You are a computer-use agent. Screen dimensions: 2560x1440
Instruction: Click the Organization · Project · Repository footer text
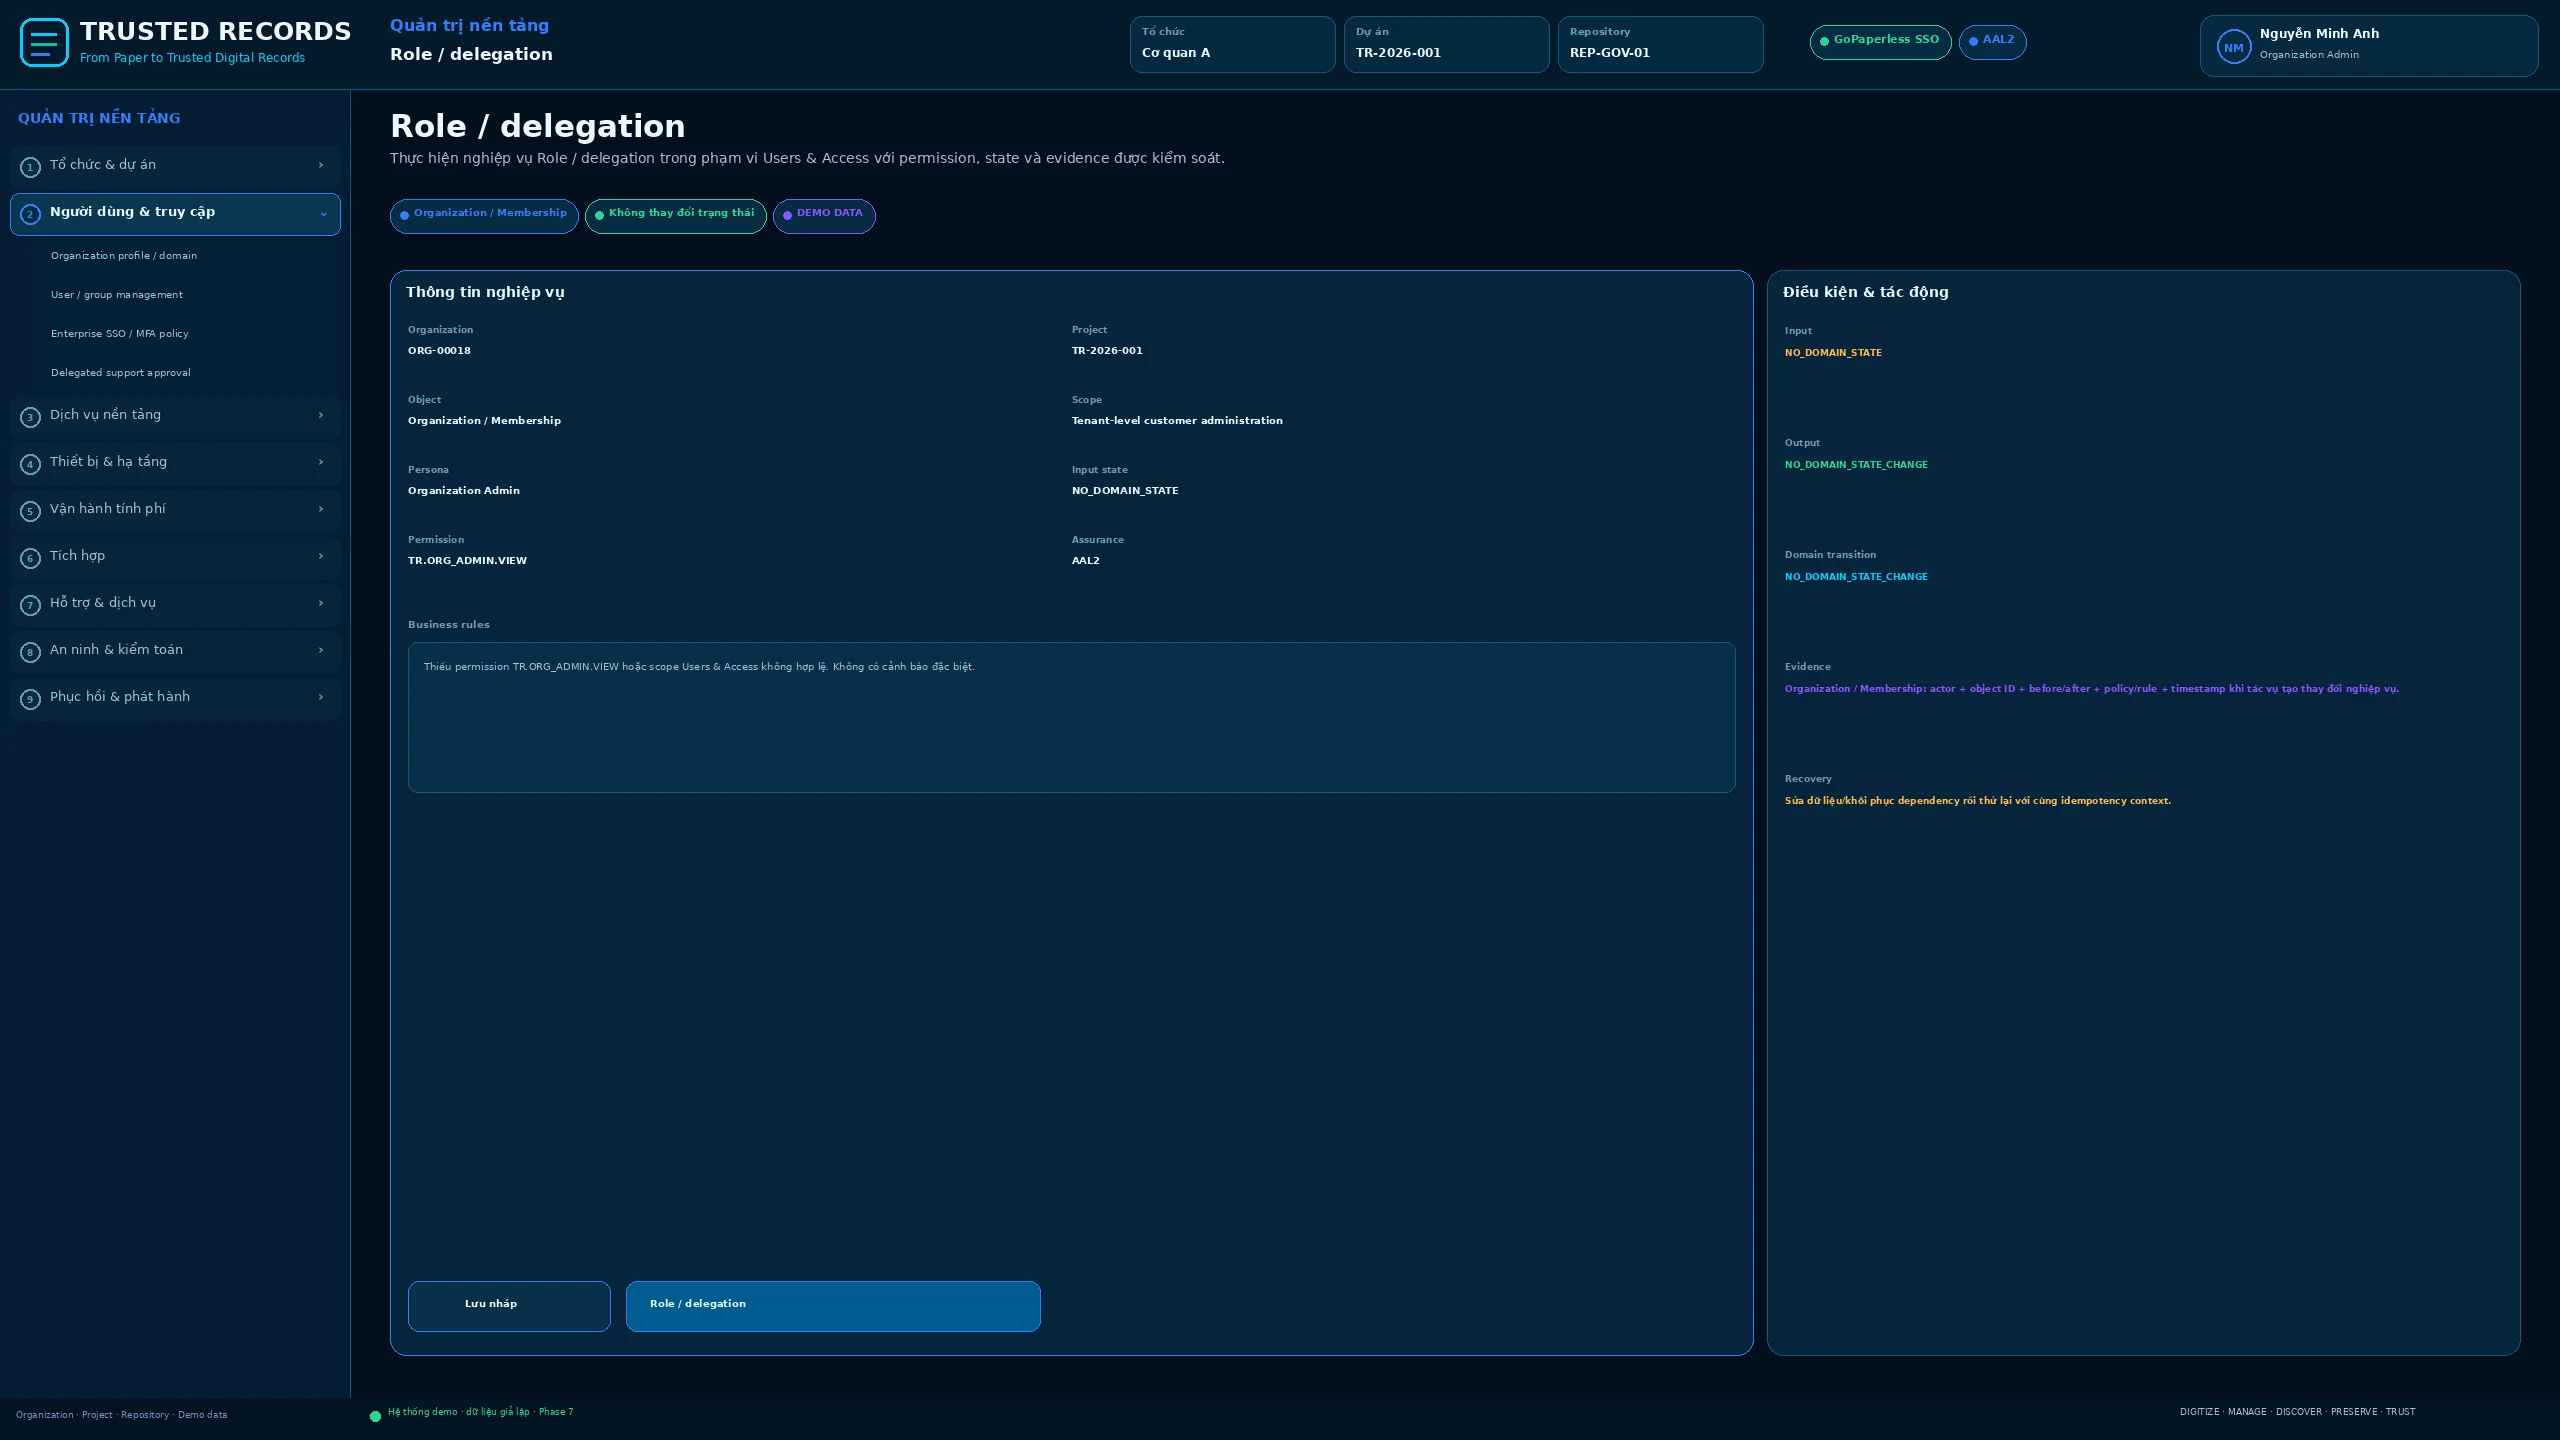pos(121,1415)
